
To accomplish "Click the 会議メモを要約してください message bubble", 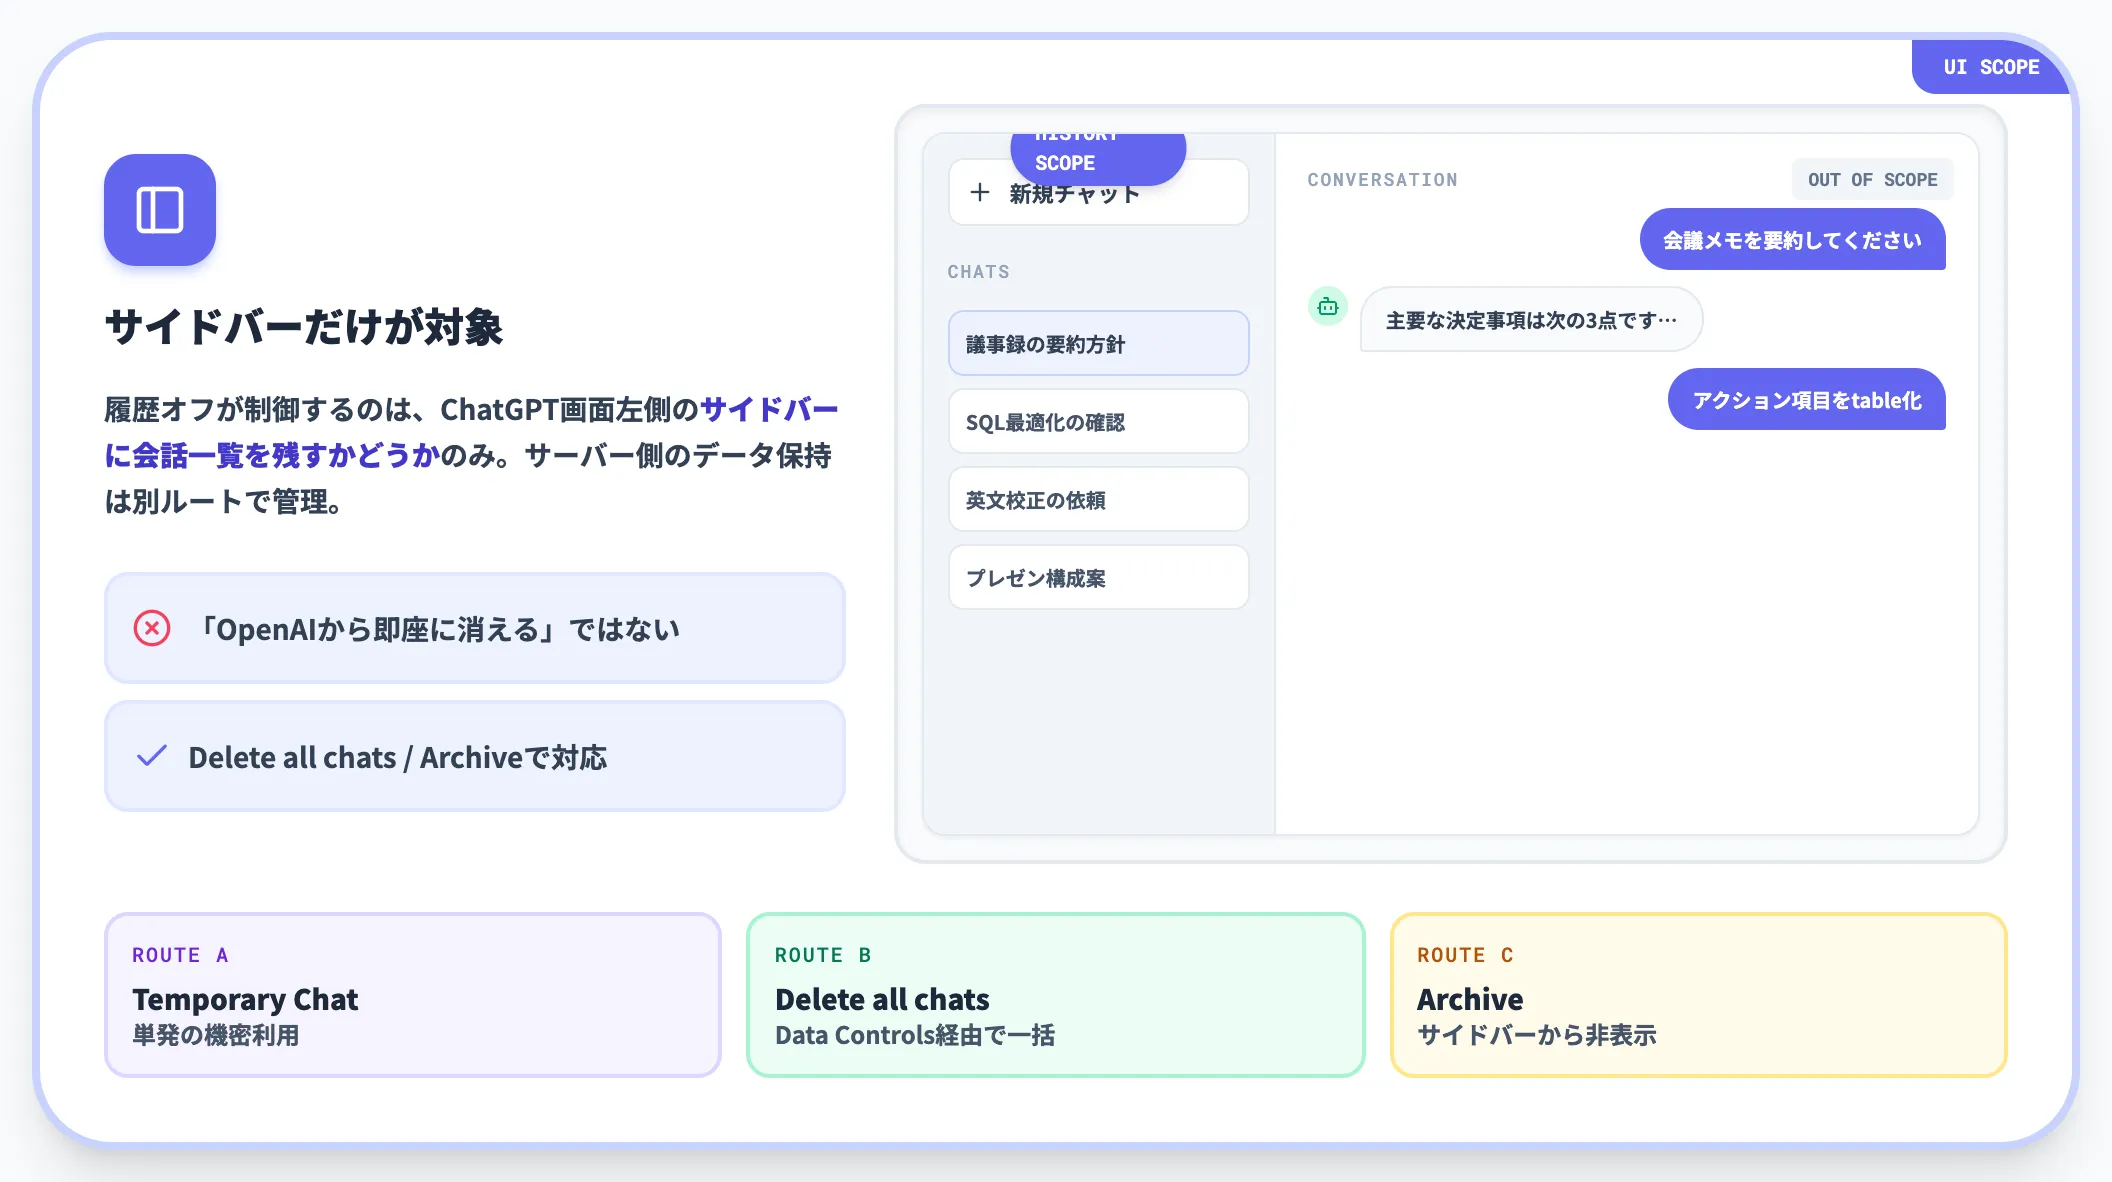I will pos(1792,239).
